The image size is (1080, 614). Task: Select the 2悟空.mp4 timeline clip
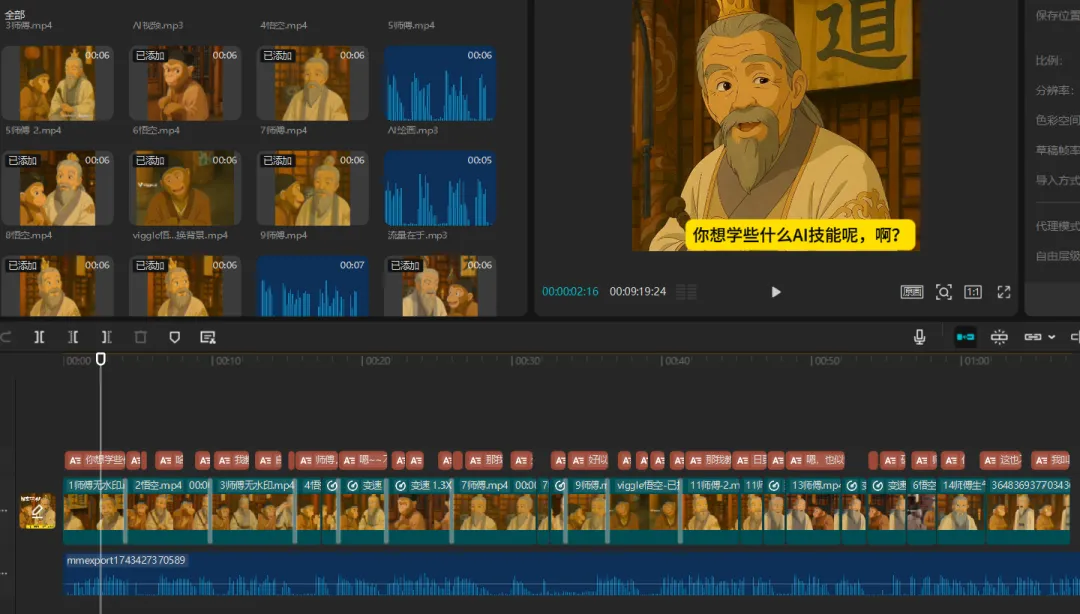[x=169, y=511]
